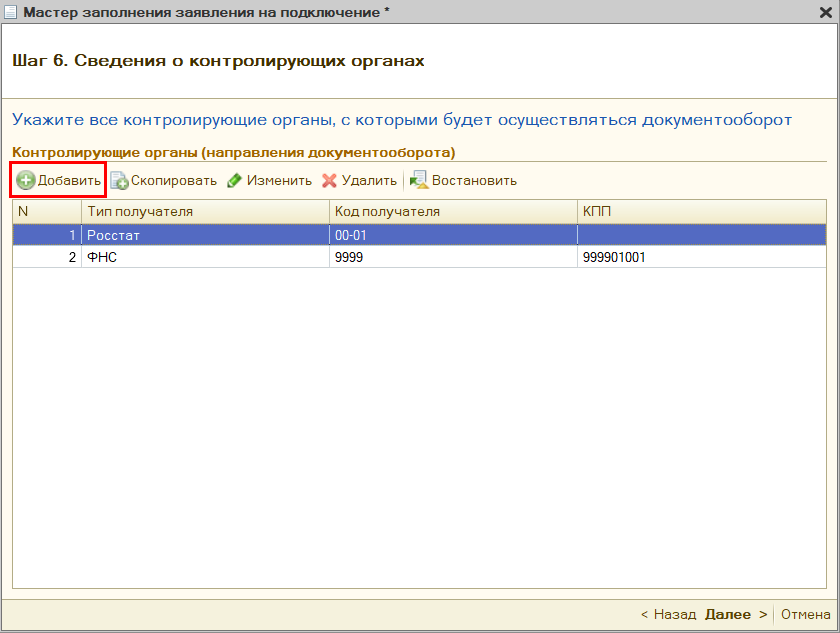This screenshot has width=840, height=633.
Task: Click the 00-01 recipient code cell
Action: point(453,234)
